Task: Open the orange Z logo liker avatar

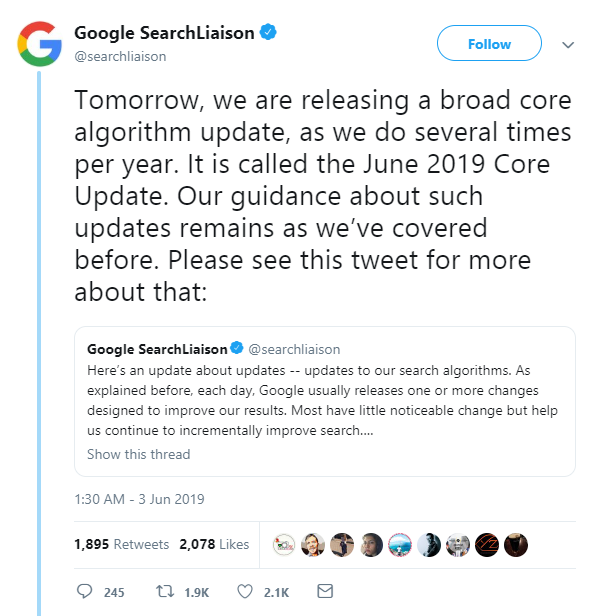Action: pyautogui.click(x=487, y=545)
